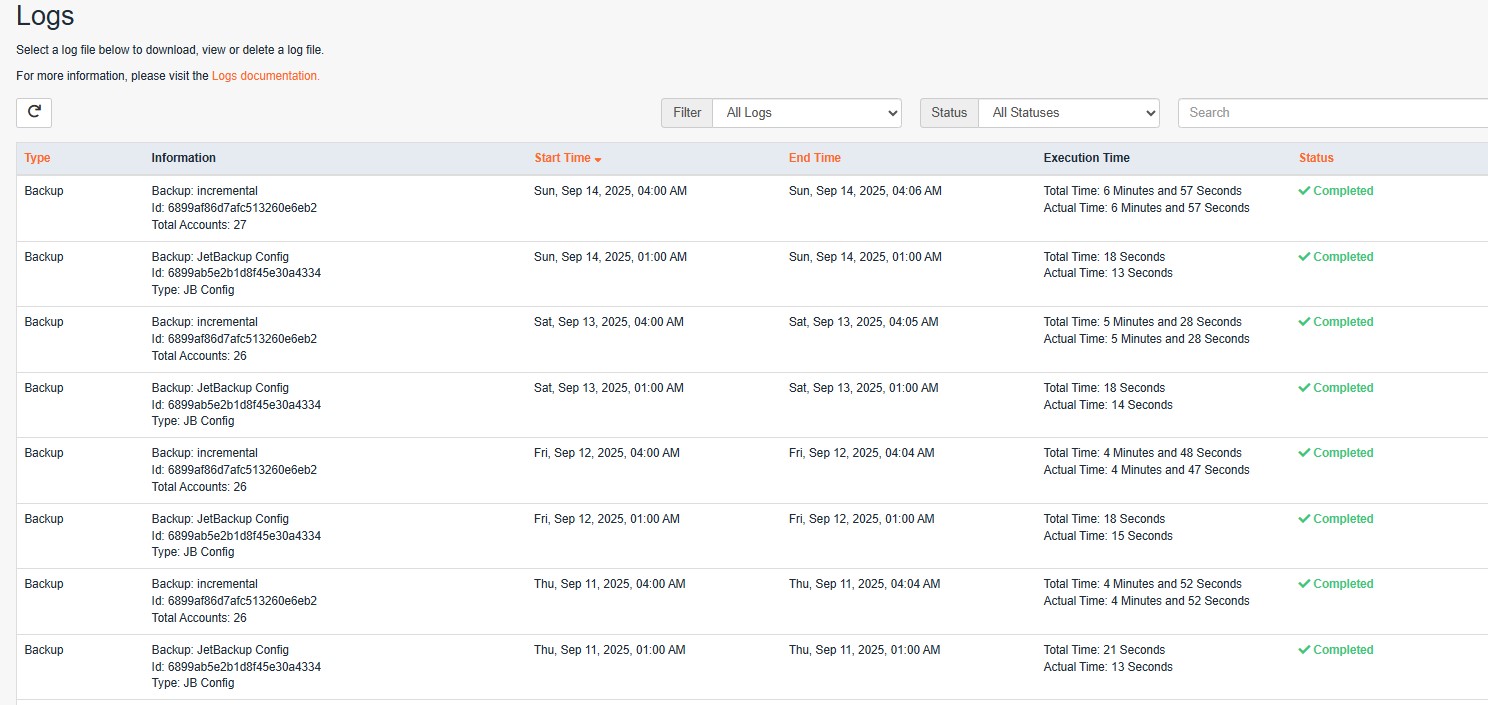Click the Completed checkmark for Sep 11 JetBackup Config
The height and width of the screenshot is (705, 1488).
tap(1304, 650)
